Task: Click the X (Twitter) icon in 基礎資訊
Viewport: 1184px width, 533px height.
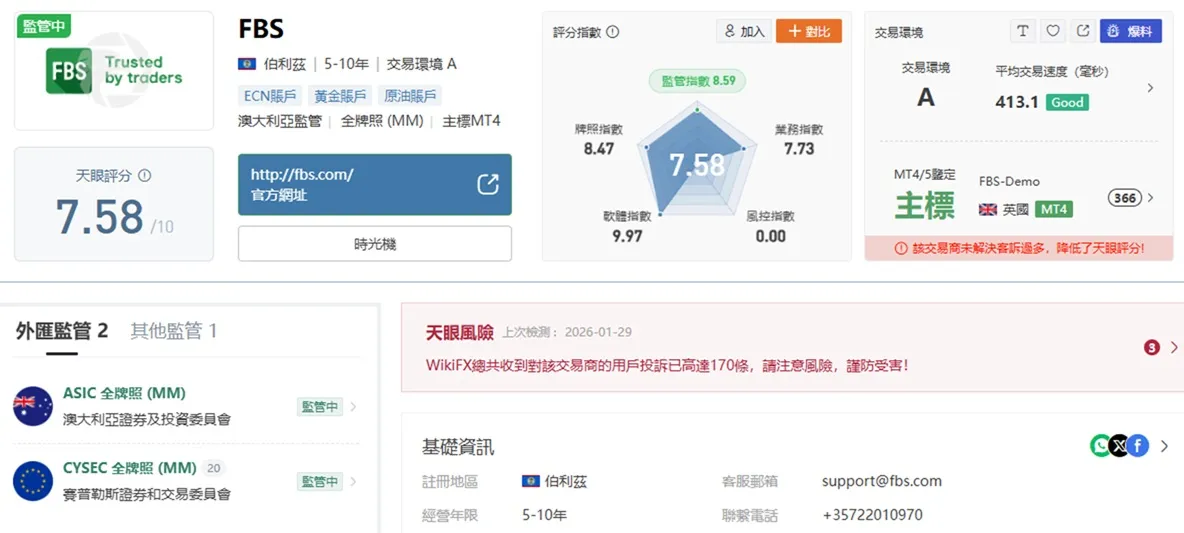Action: point(1119,446)
